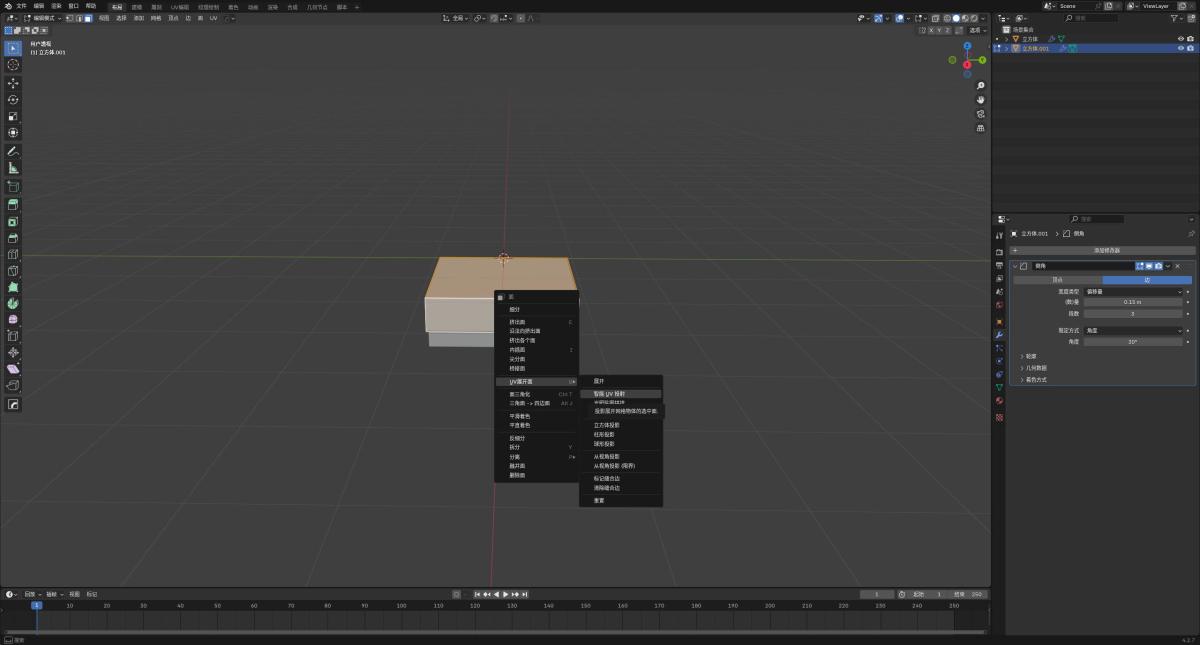Switch to face select mode icon
The height and width of the screenshot is (645, 1200).
click(88, 18)
